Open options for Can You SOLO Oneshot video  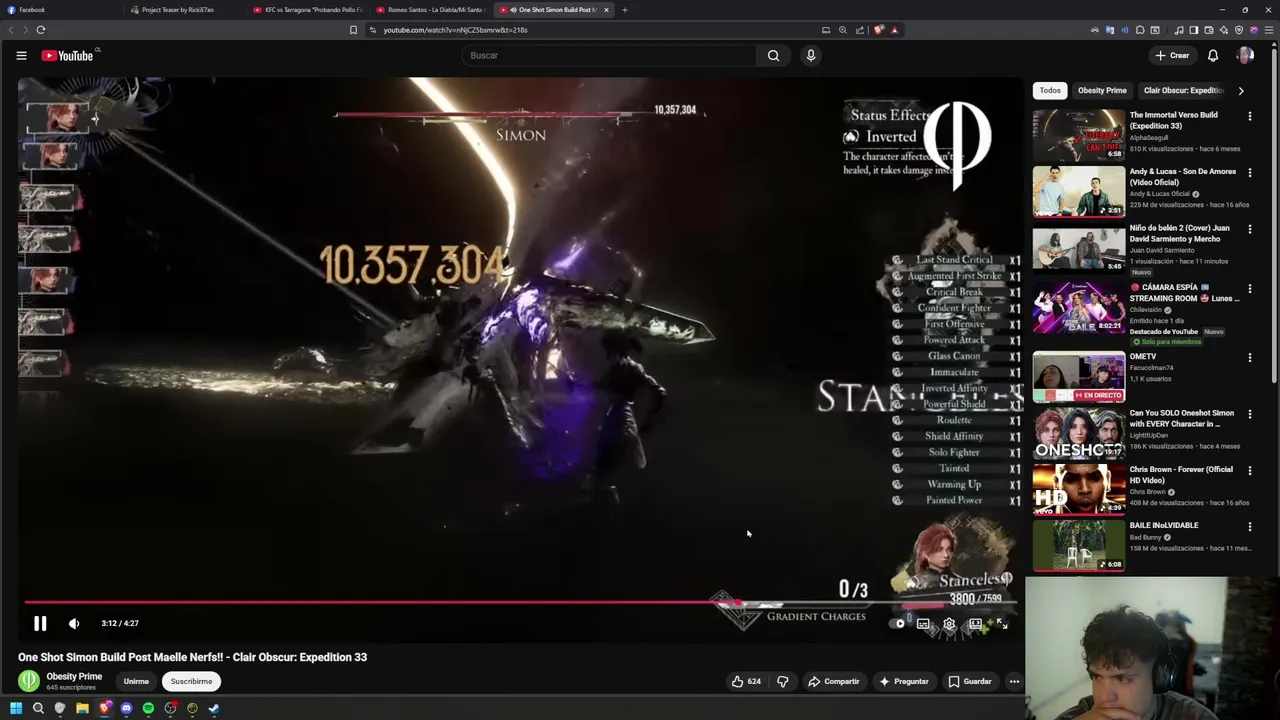(x=1250, y=414)
